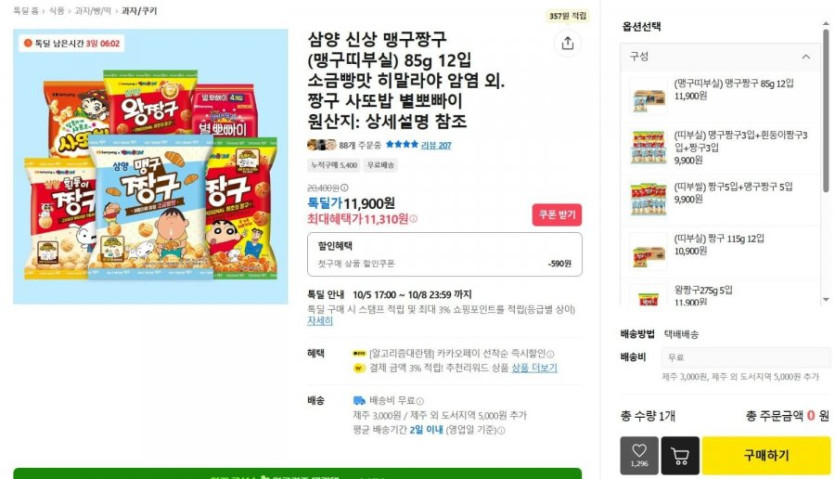Click the 카카오페이 discount info icon
Viewport: 835px width, 479px height.
tap(551, 354)
